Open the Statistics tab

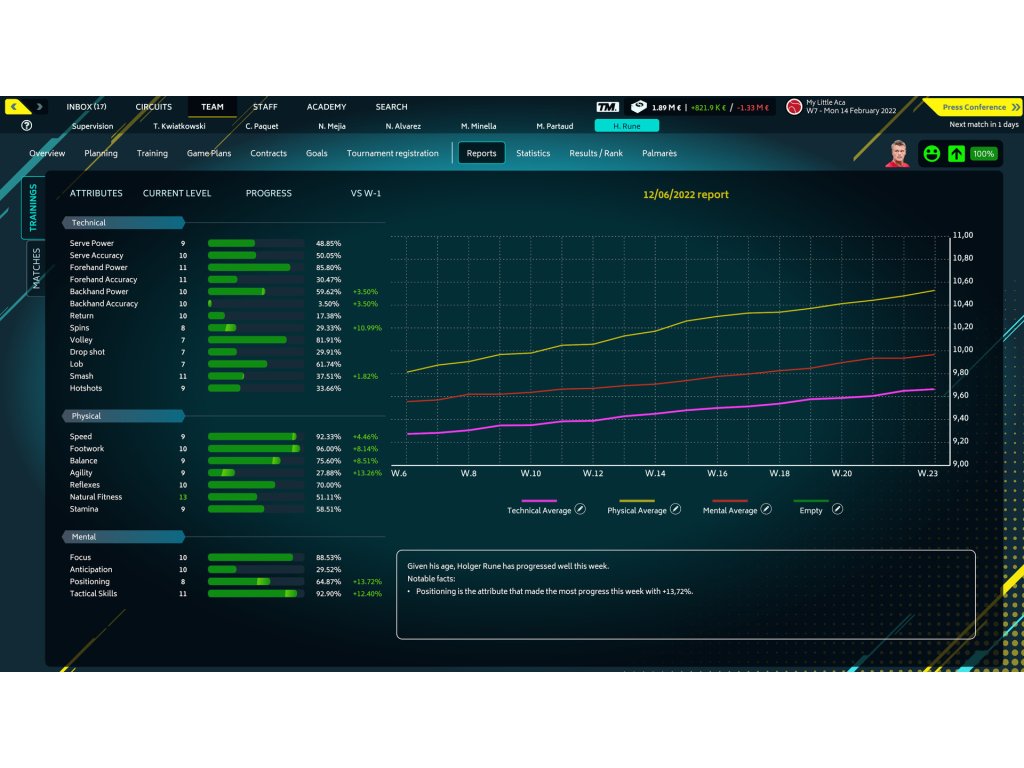pyautogui.click(x=533, y=153)
